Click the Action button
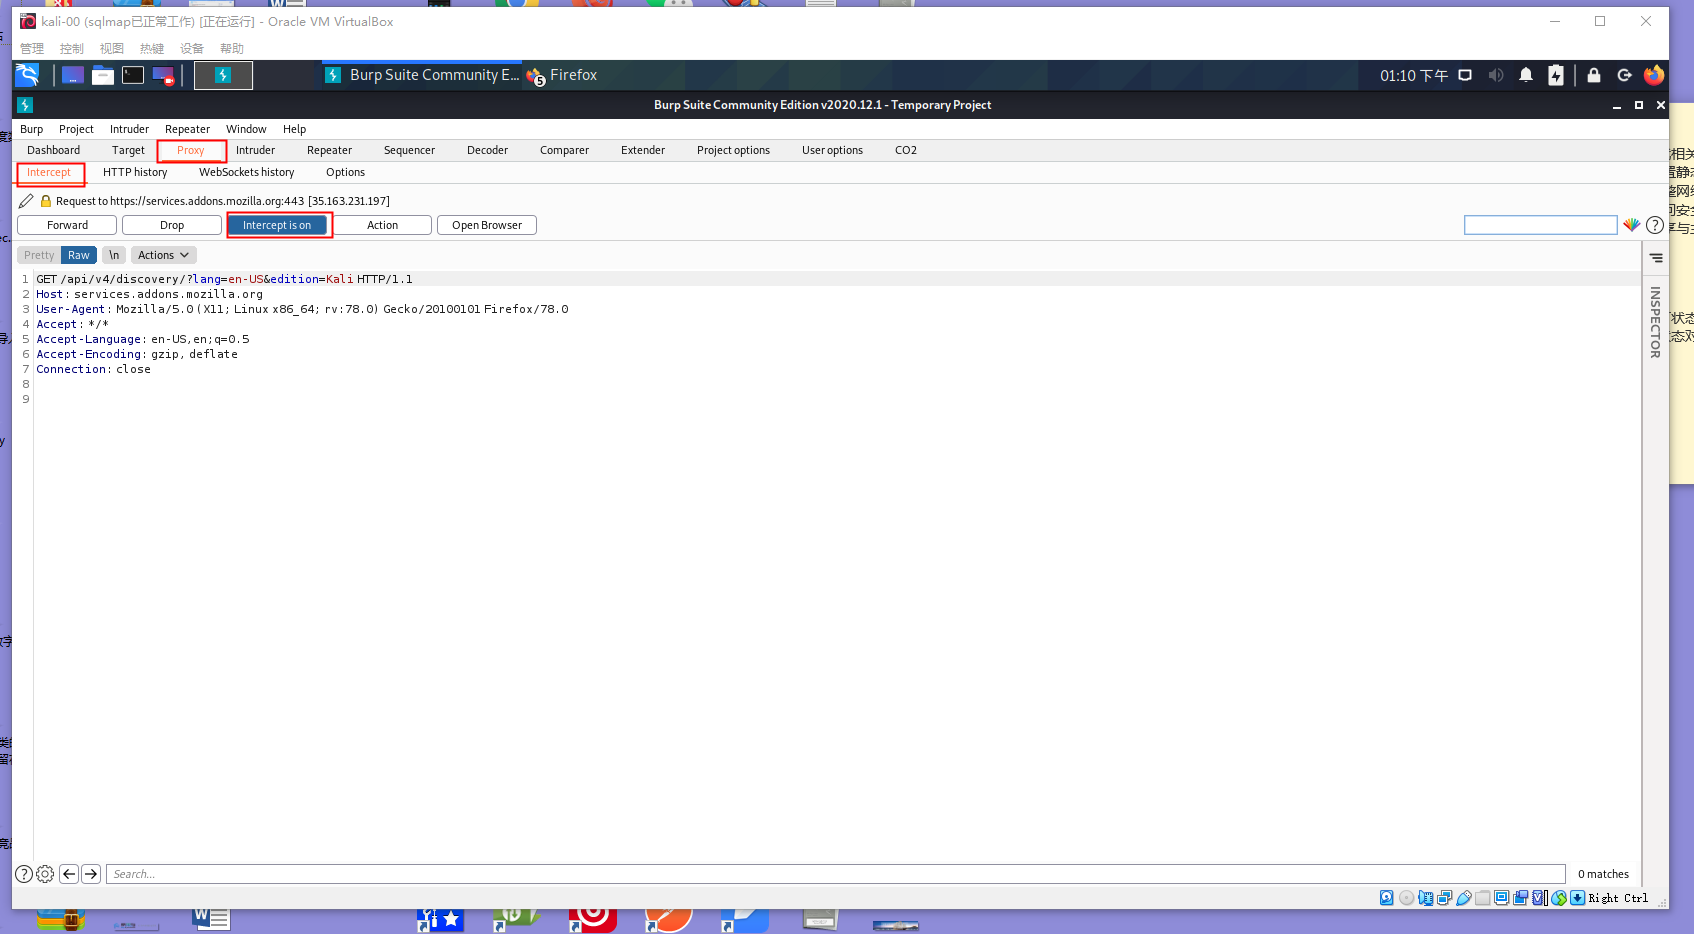1694x934 pixels. (382, 225)
